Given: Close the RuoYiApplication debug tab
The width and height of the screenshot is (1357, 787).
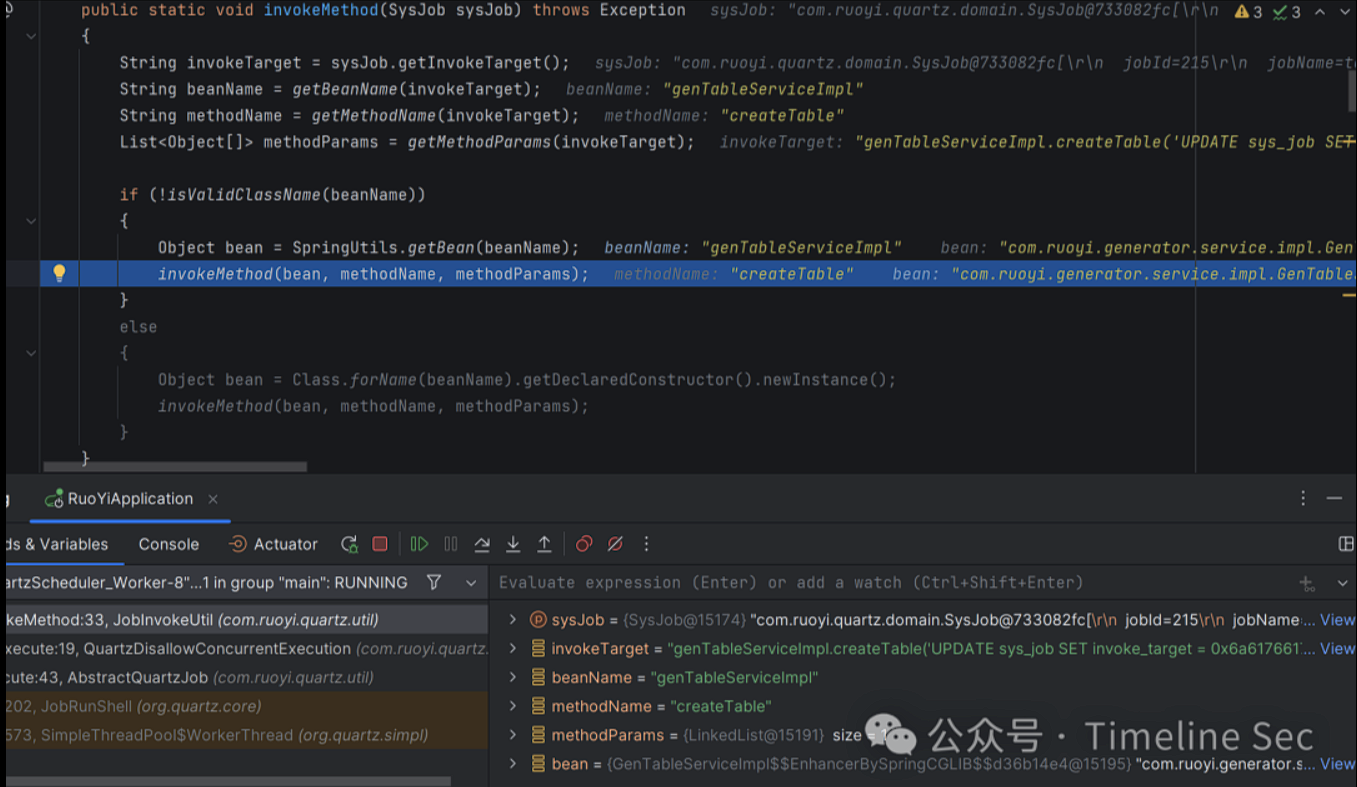Looking at the screenshot, I should click(212, 499).
